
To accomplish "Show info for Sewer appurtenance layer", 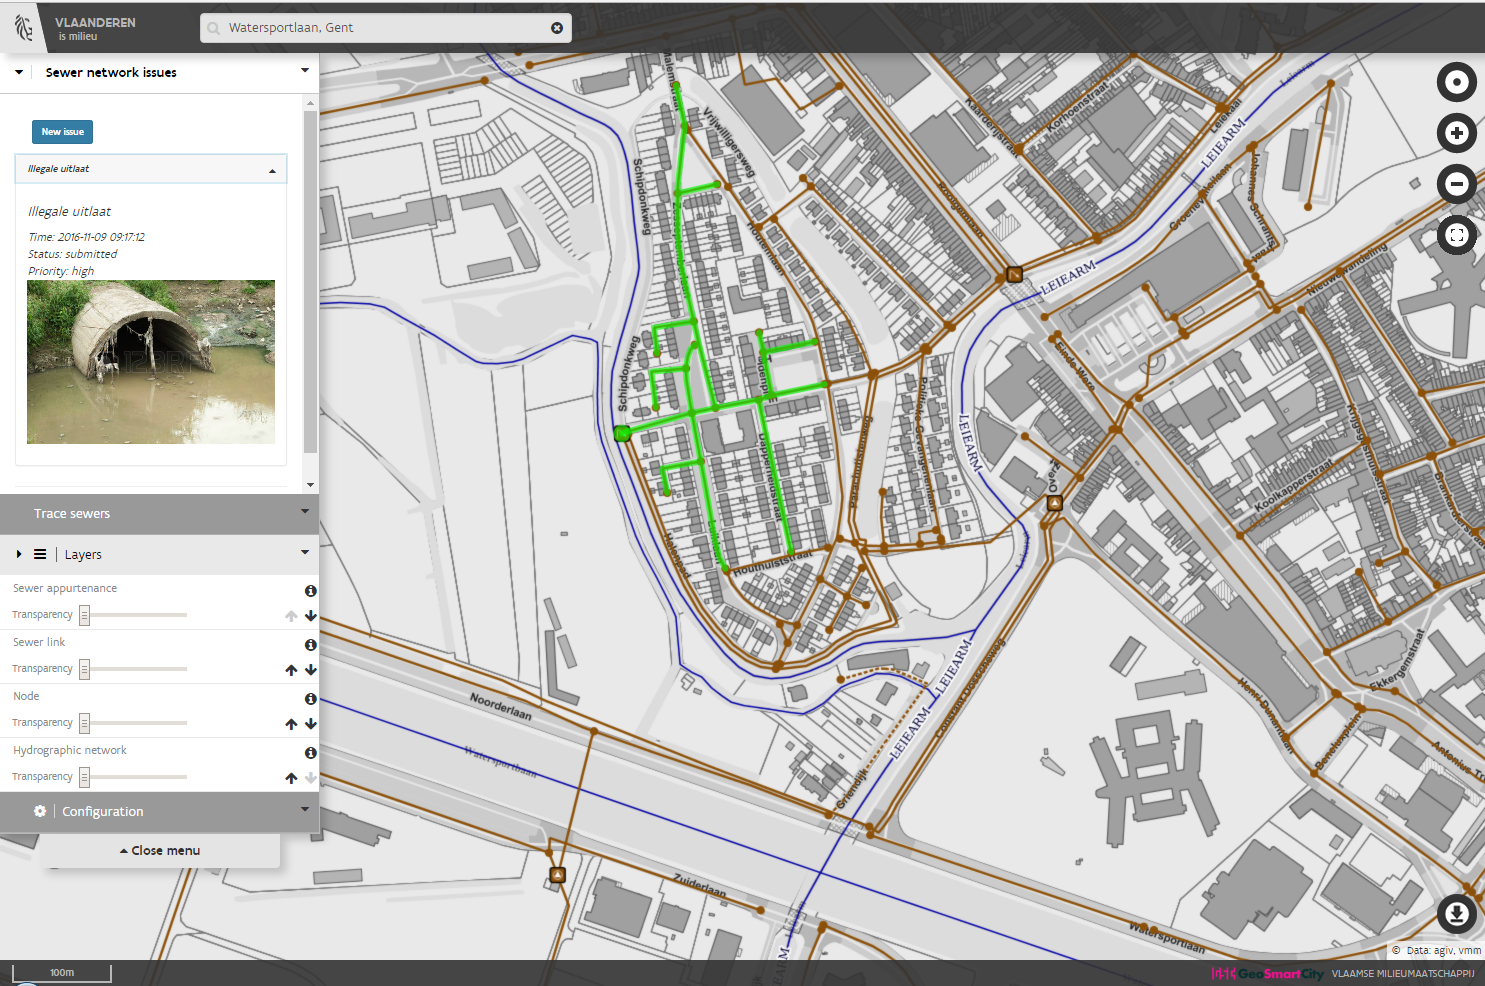I will 311,591.
